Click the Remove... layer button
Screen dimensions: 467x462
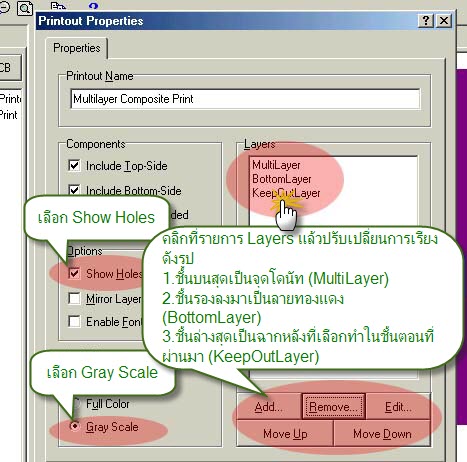click(333, 407)
